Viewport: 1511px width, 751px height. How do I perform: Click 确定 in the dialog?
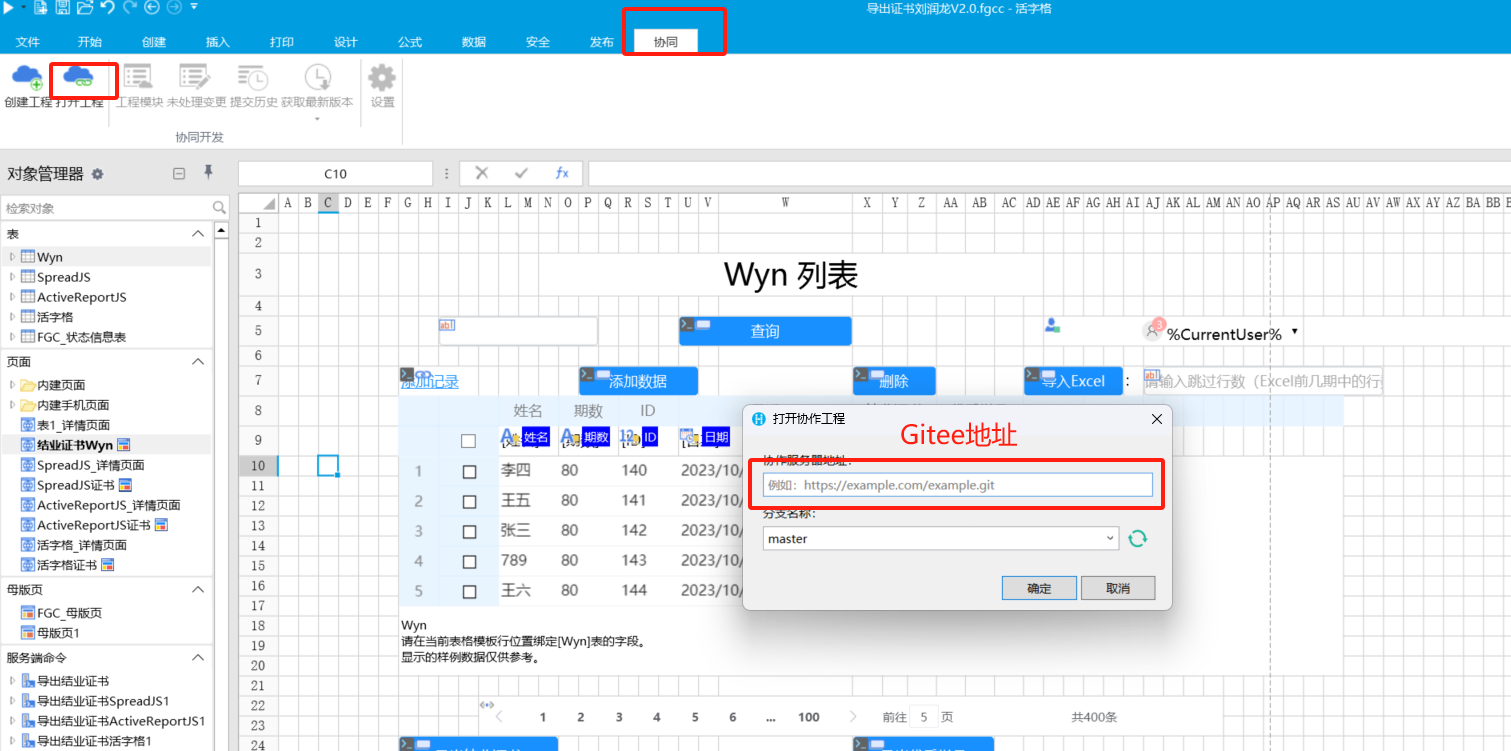tap(1039, 588)
